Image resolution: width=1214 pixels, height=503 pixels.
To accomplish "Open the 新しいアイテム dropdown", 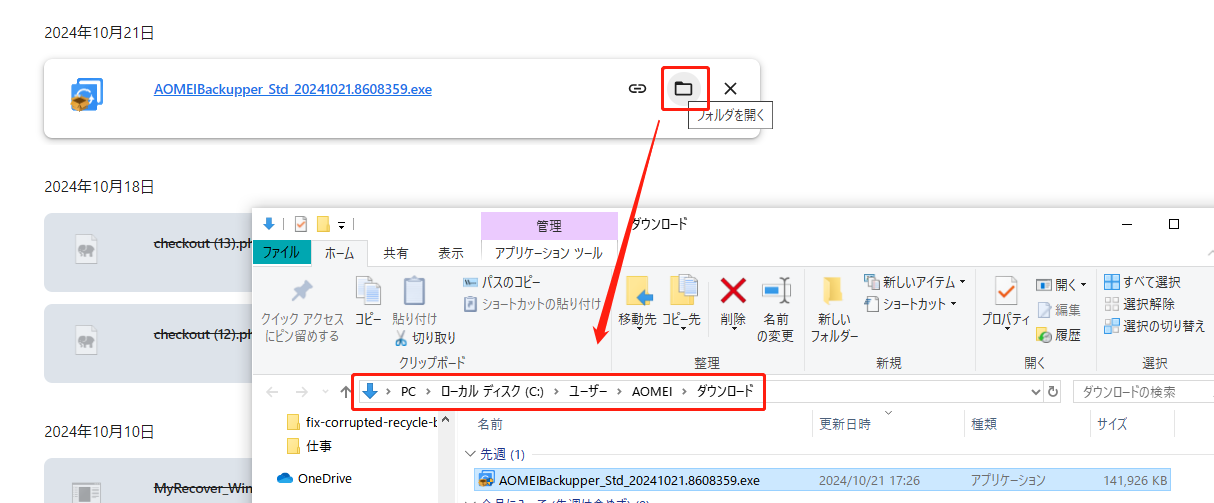I will coord(915,283).
